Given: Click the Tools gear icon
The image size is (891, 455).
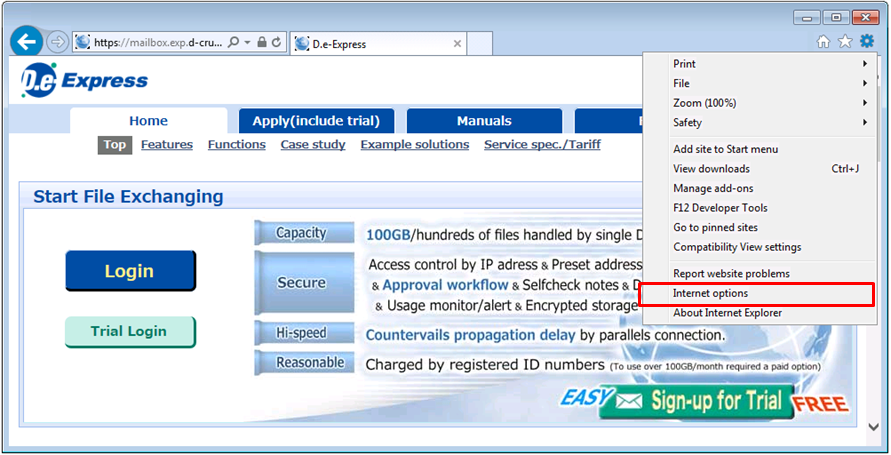Looking at the screenshot, I should click(x=866, y=41).
